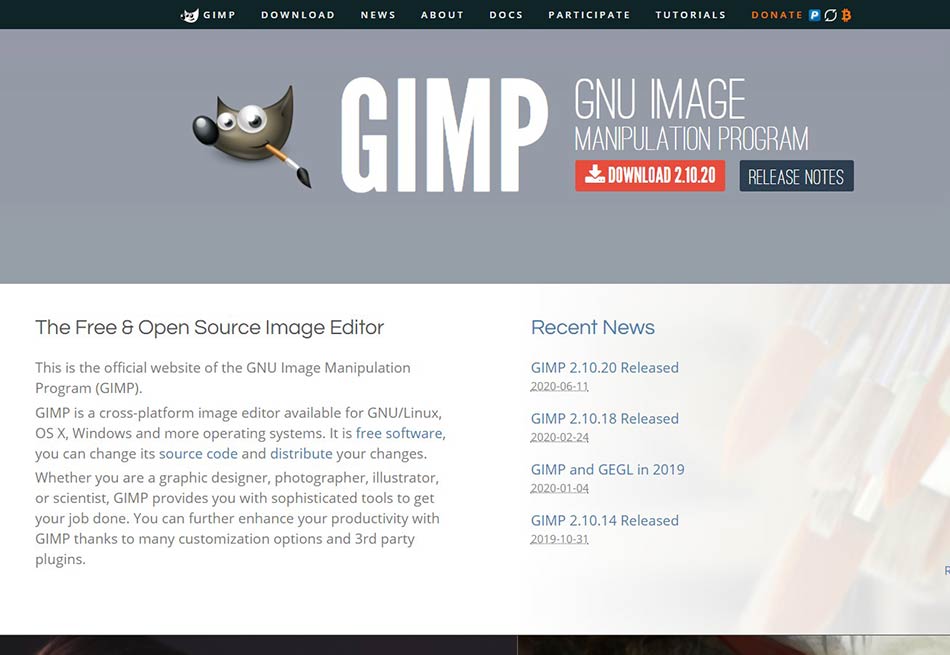Open the Docs menu item

pyautogui.click(x=506, y=15)
